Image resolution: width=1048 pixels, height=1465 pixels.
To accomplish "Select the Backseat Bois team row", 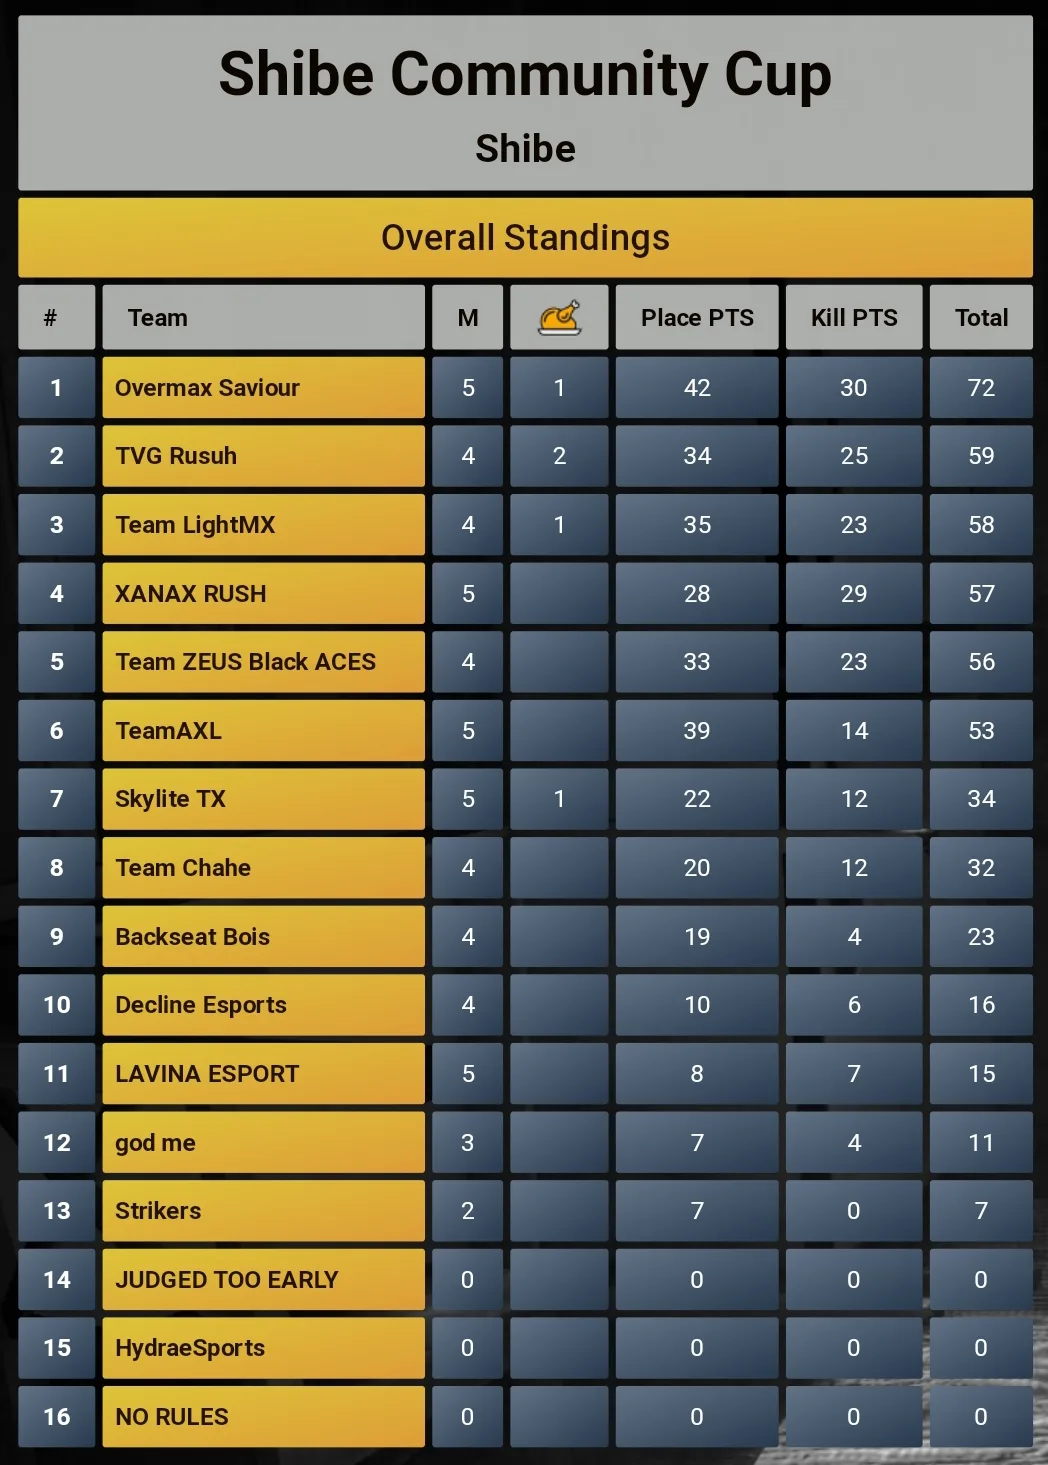I will pos(263,937).
